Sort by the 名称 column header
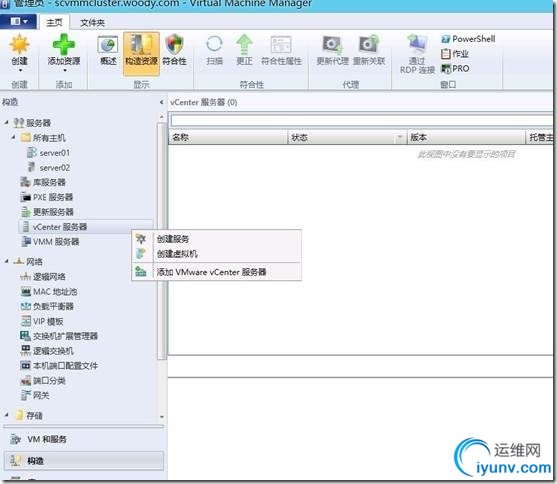 tap(227, 137)
